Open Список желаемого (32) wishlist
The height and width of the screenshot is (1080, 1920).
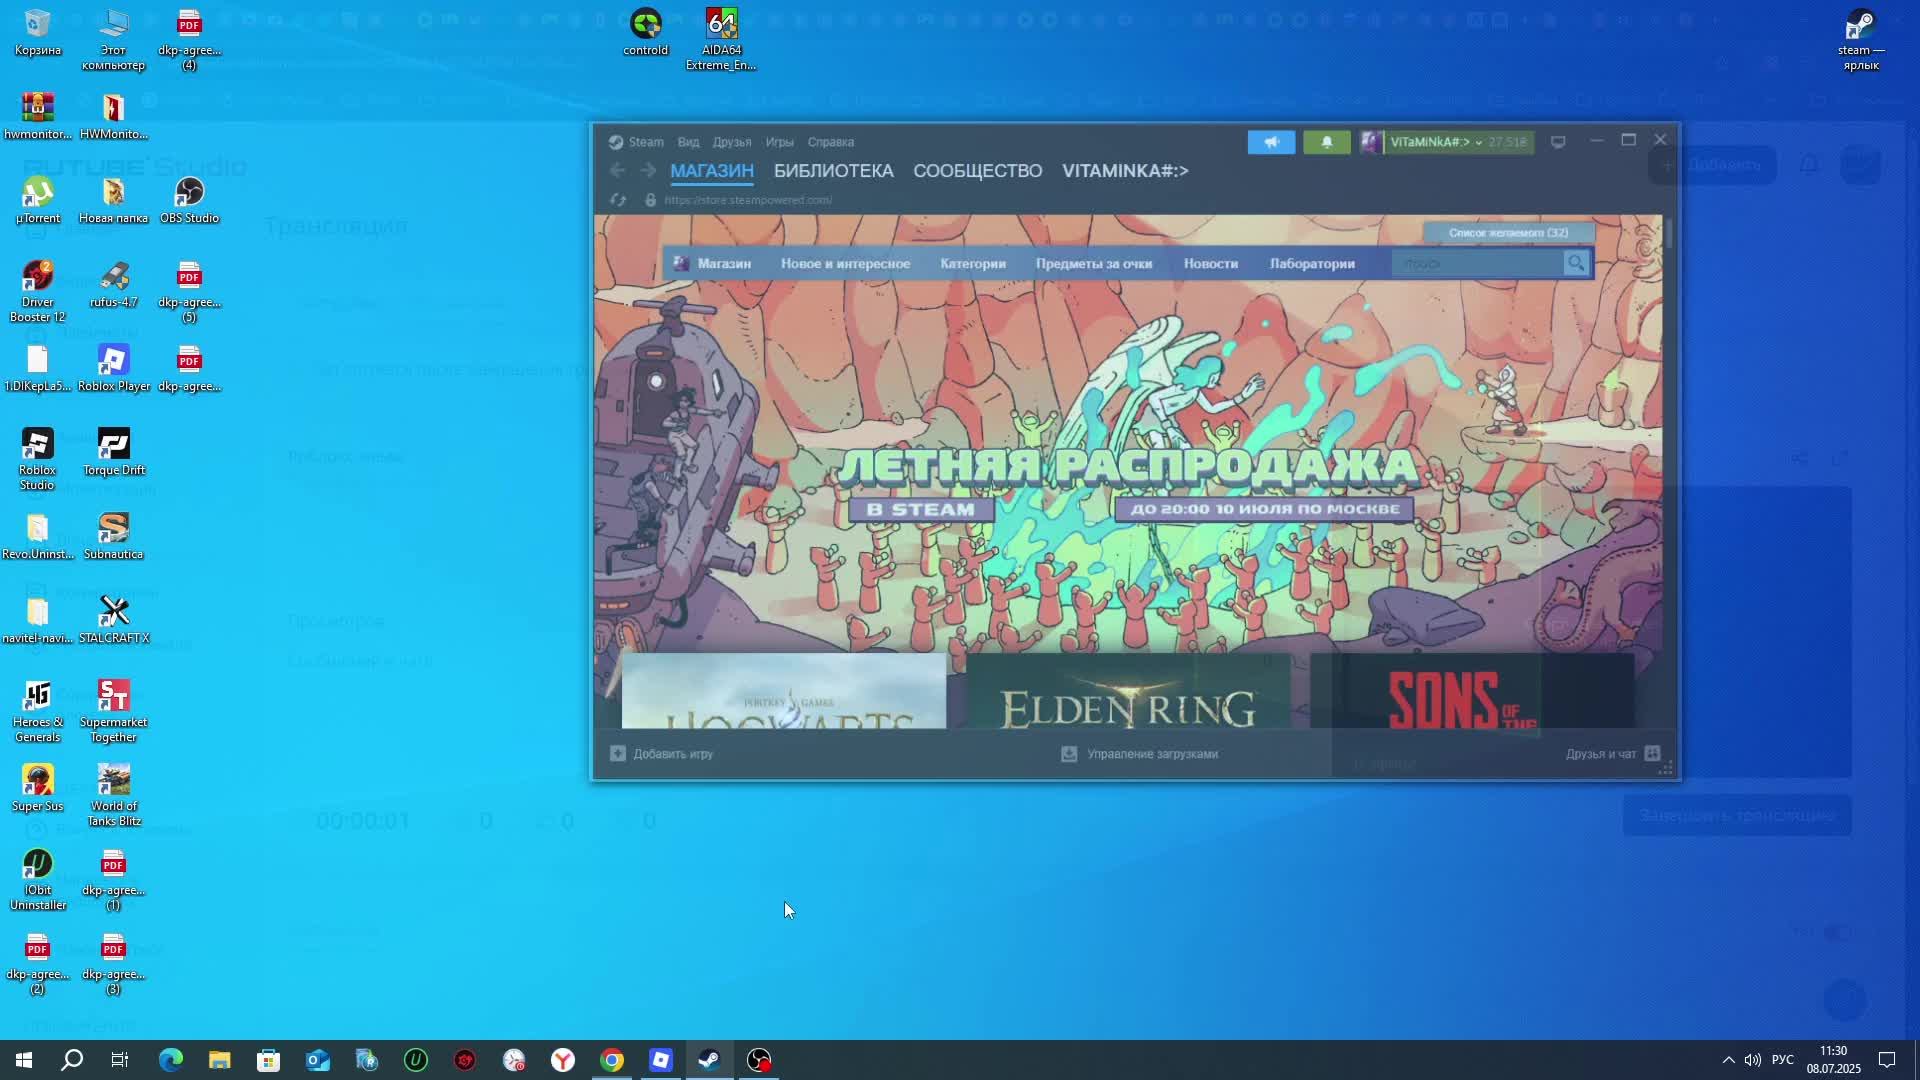1508,233
